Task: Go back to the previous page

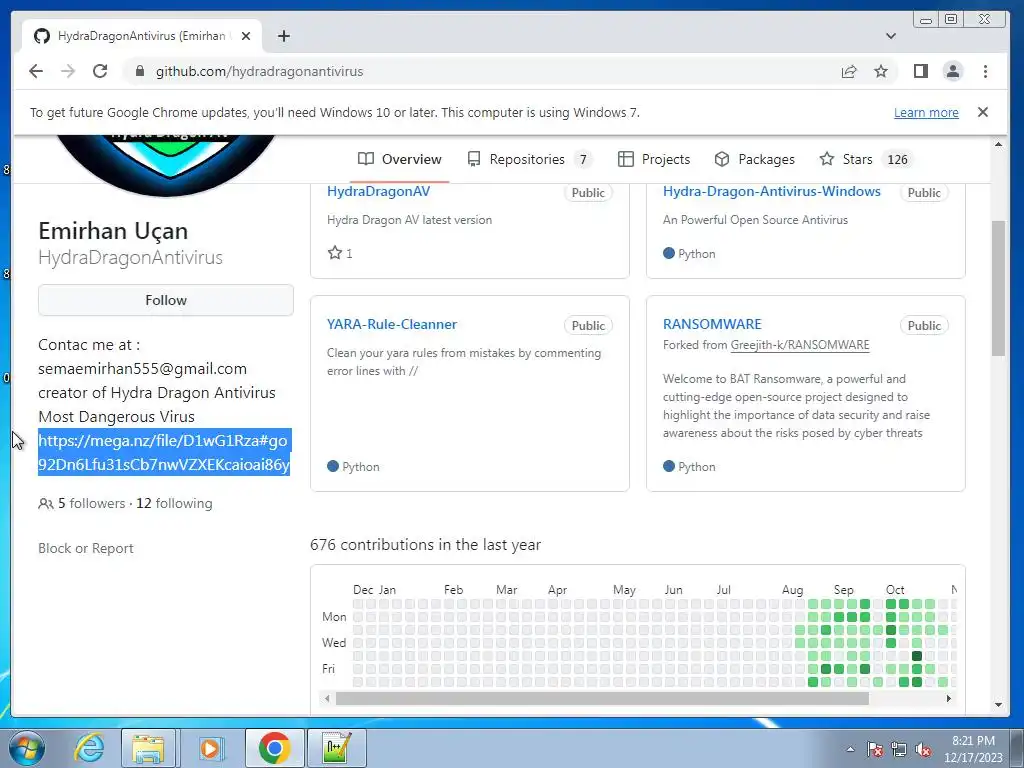Action: (36, 71)
